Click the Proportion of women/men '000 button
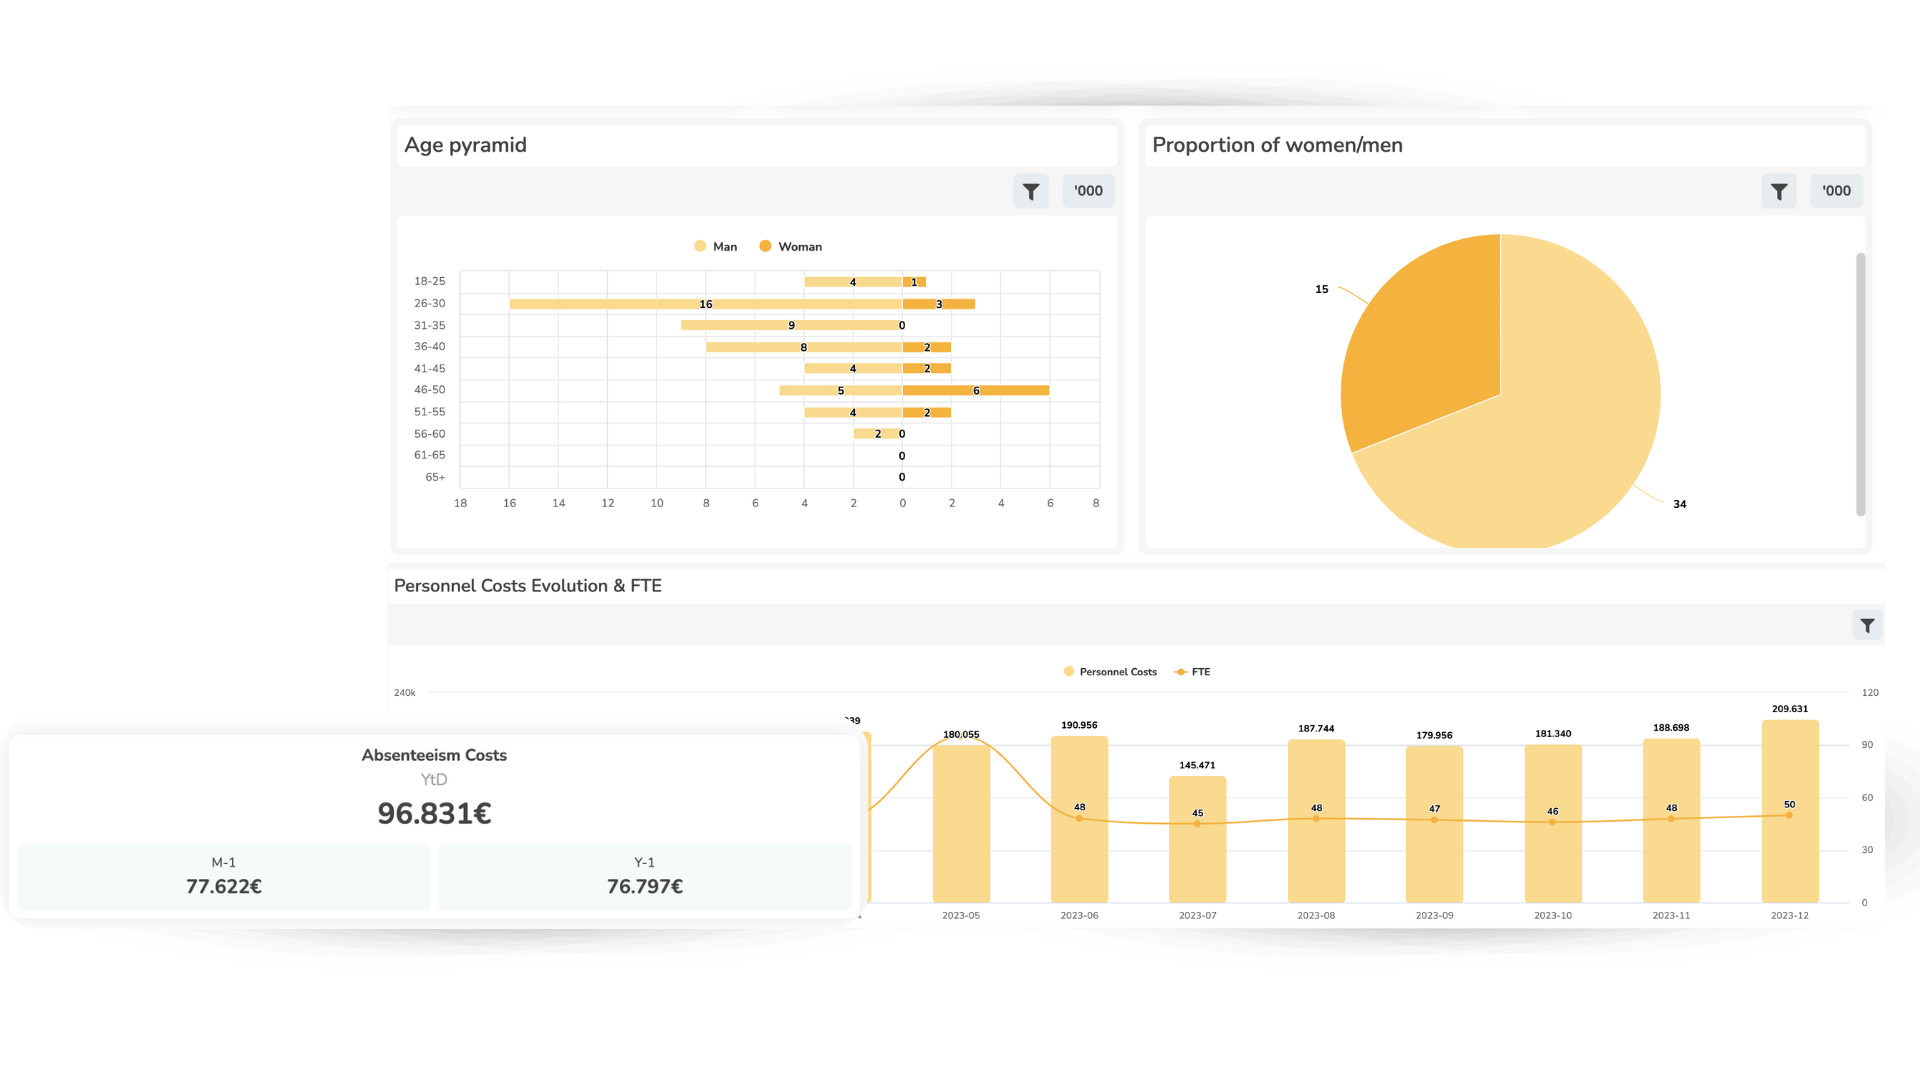The height and width of the screenshot is (1080, 1920). [x=1836, y=191]
